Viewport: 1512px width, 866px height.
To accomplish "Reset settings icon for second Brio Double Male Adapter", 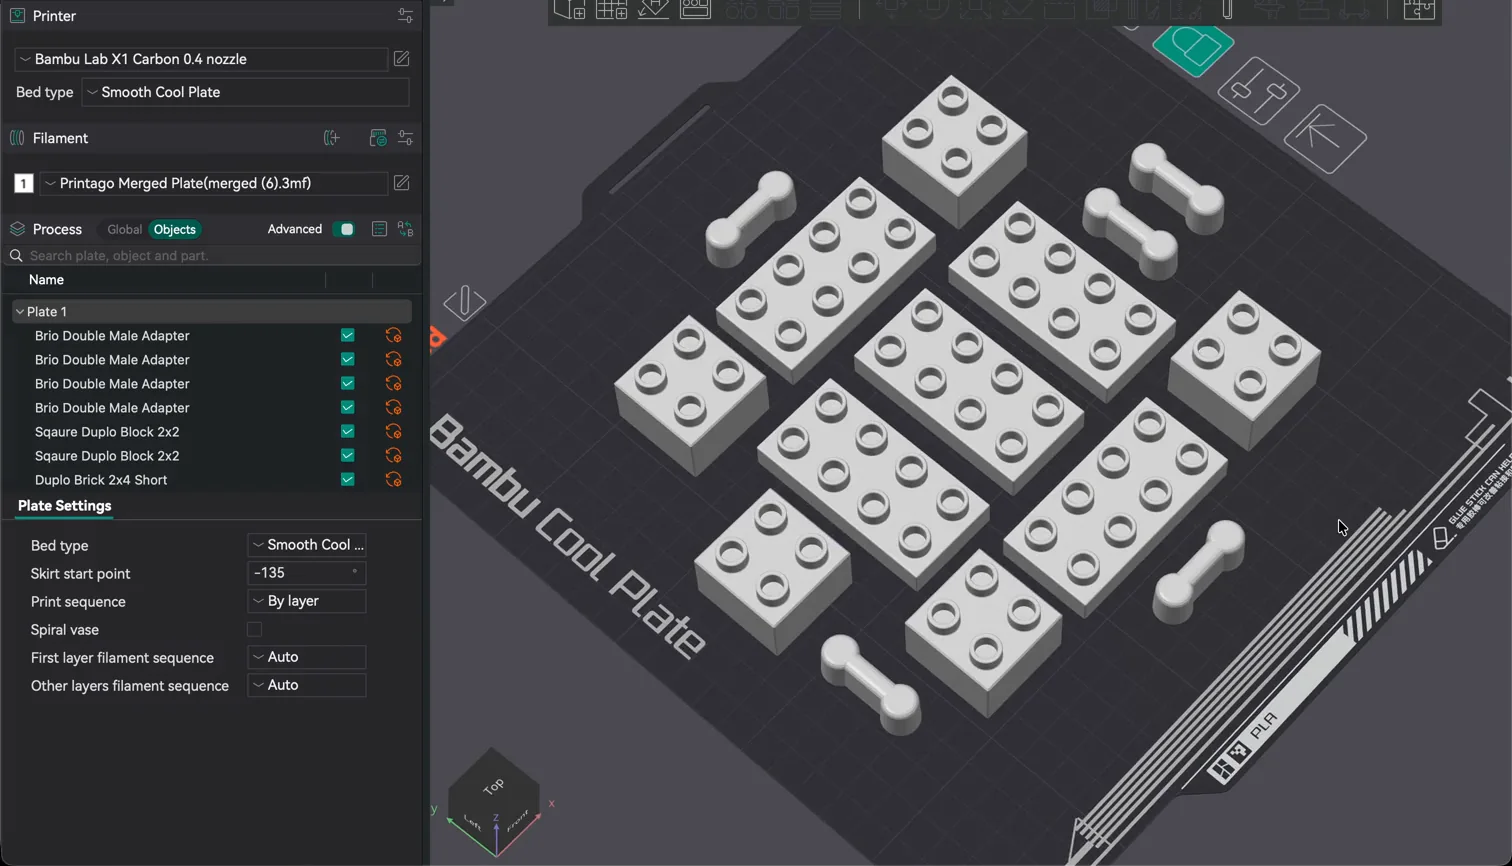I will 393,360.
